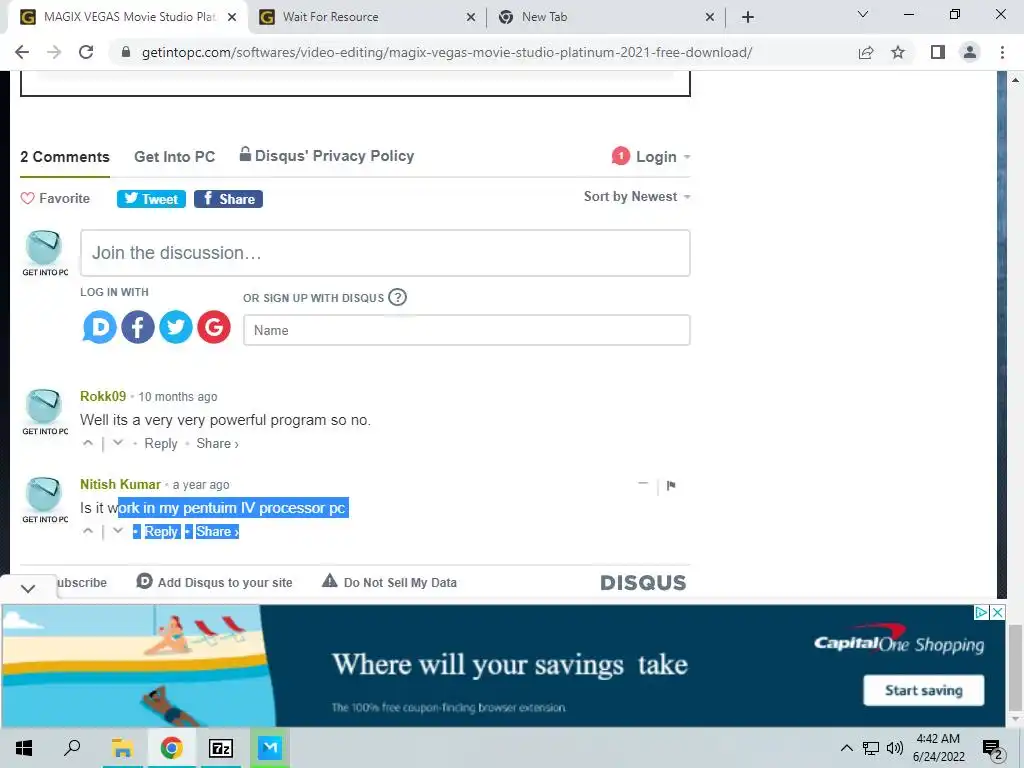This screenshot has height=768, width=1024.
Task: Log in with Facebook icon
Action: coord(138,327)
